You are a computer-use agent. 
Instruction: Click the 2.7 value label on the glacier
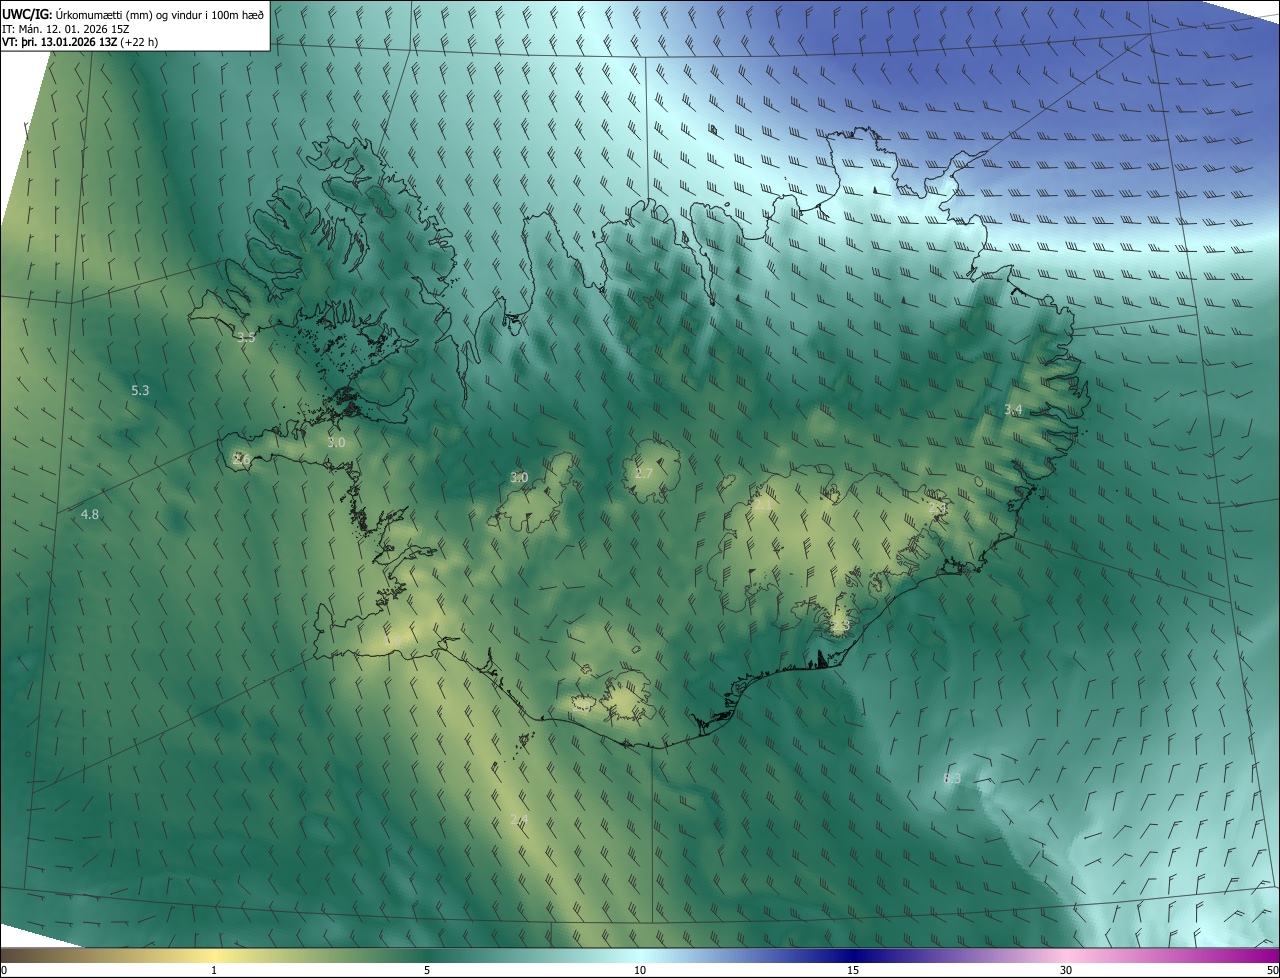(644, 473)
